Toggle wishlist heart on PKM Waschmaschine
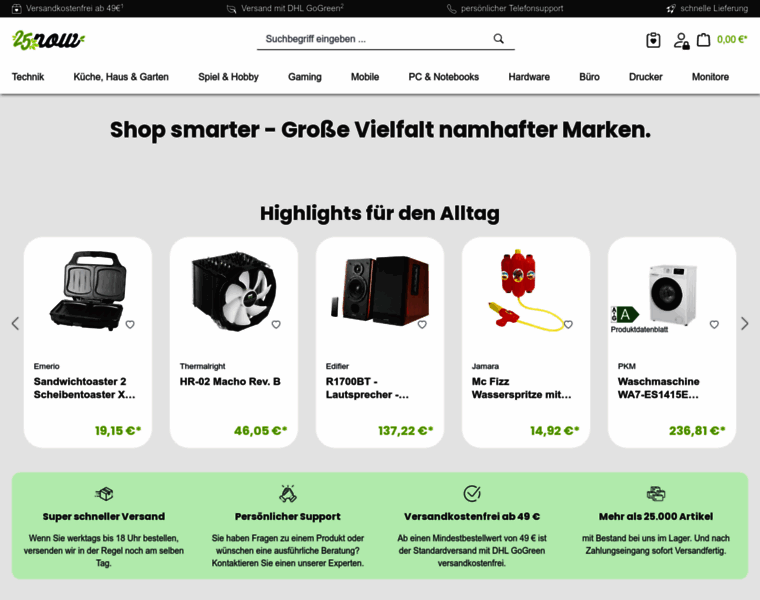Viewport: 760px width, 600px height. click(x=714, y=325)
